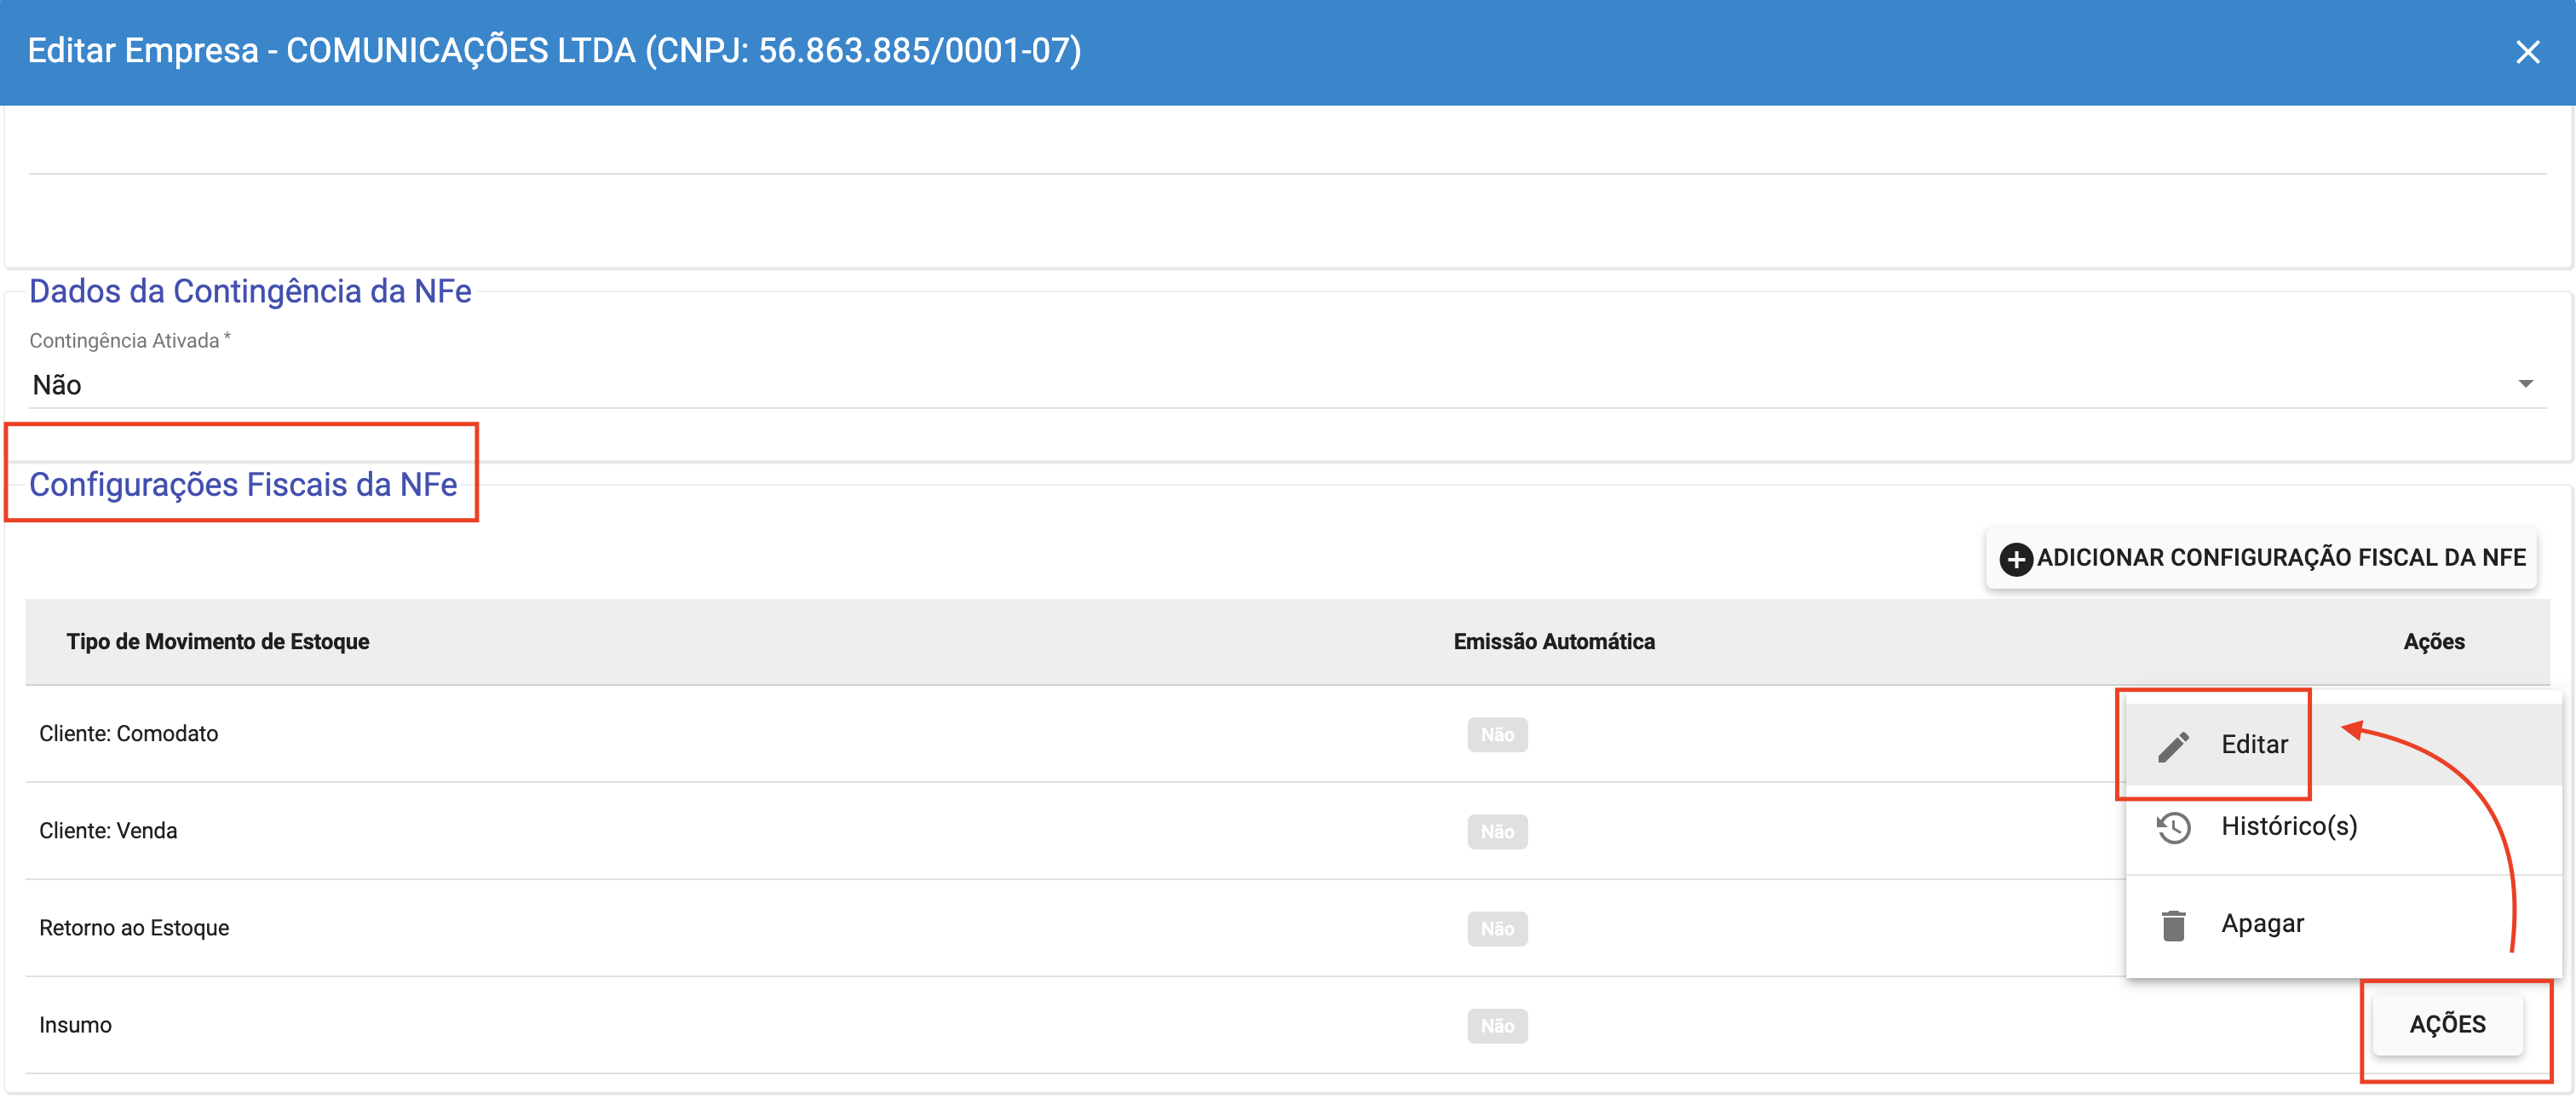Click the Não badge on Insumo row
The image size is (2576, 1099).
[1497, 1026]
